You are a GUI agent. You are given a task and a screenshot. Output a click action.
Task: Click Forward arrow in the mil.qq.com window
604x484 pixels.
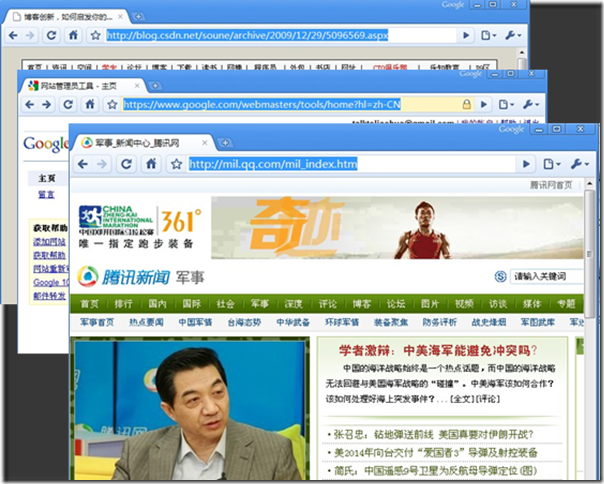102,164
